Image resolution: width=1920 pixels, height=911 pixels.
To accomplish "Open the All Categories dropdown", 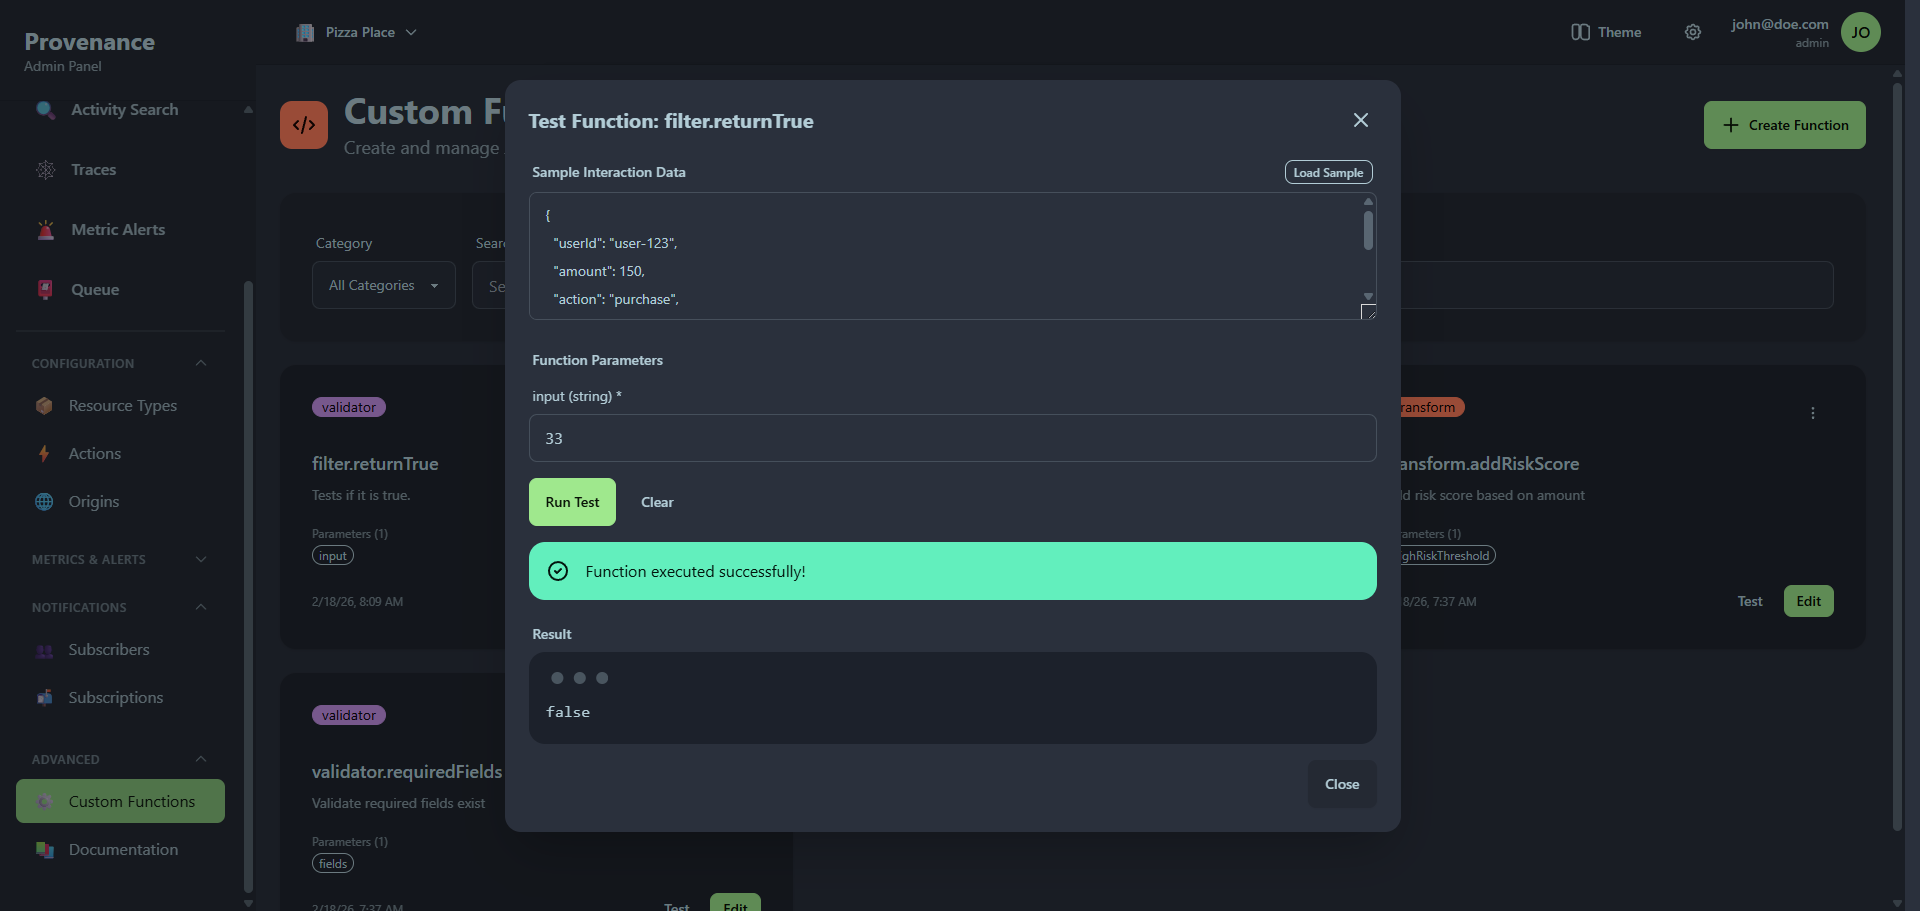I will tap(383, 285).
